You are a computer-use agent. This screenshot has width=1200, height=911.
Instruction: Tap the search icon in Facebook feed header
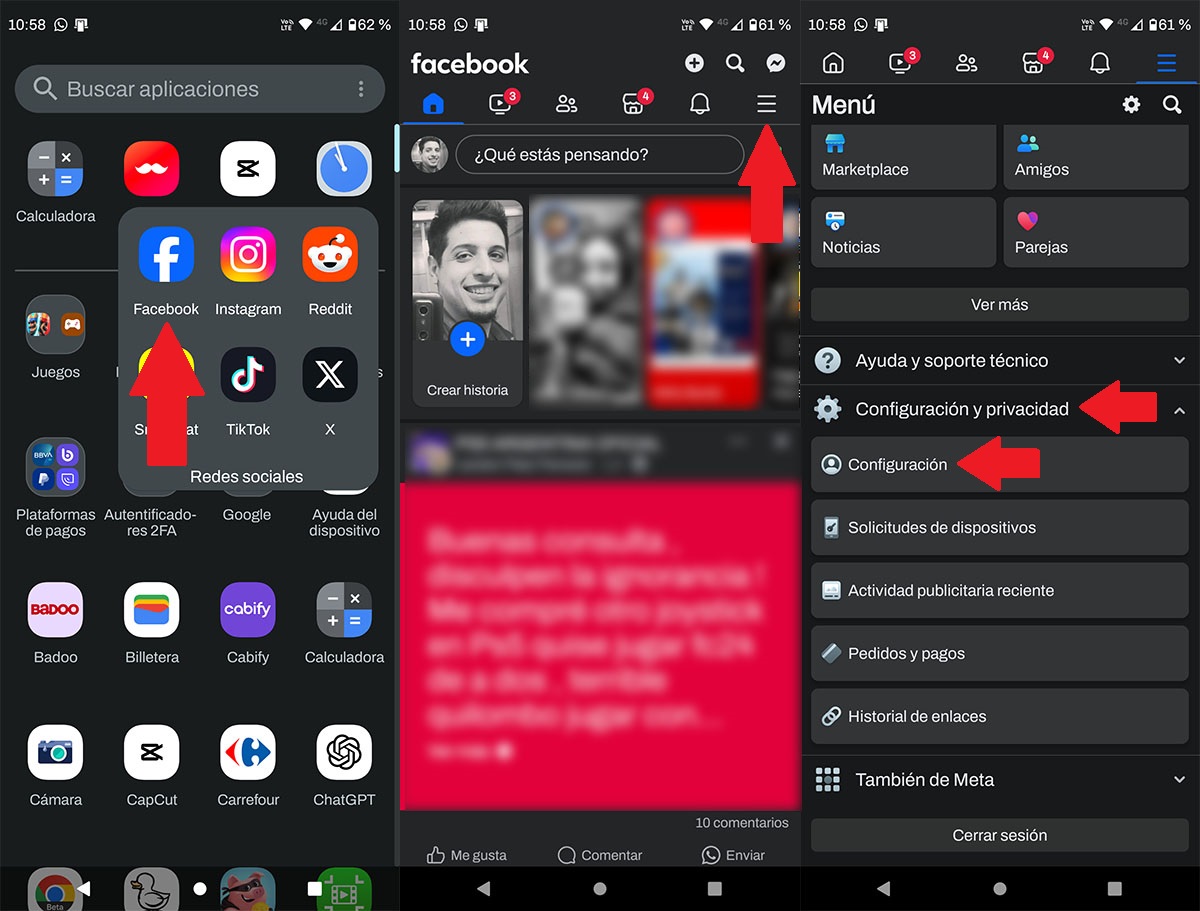[735, 63]
